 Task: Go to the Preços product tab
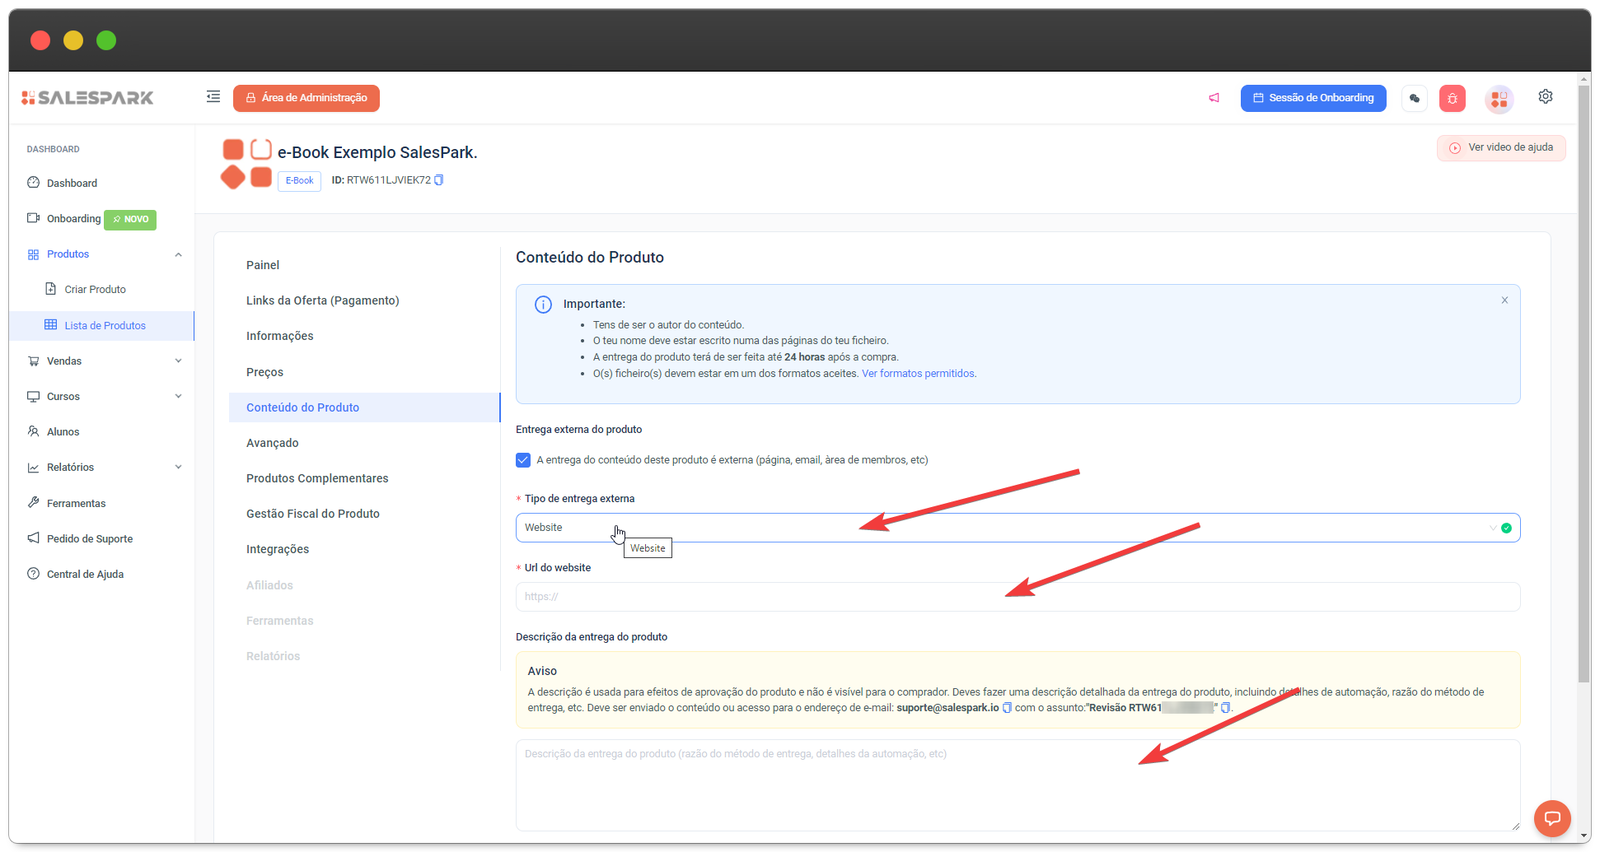click(265, 372)
